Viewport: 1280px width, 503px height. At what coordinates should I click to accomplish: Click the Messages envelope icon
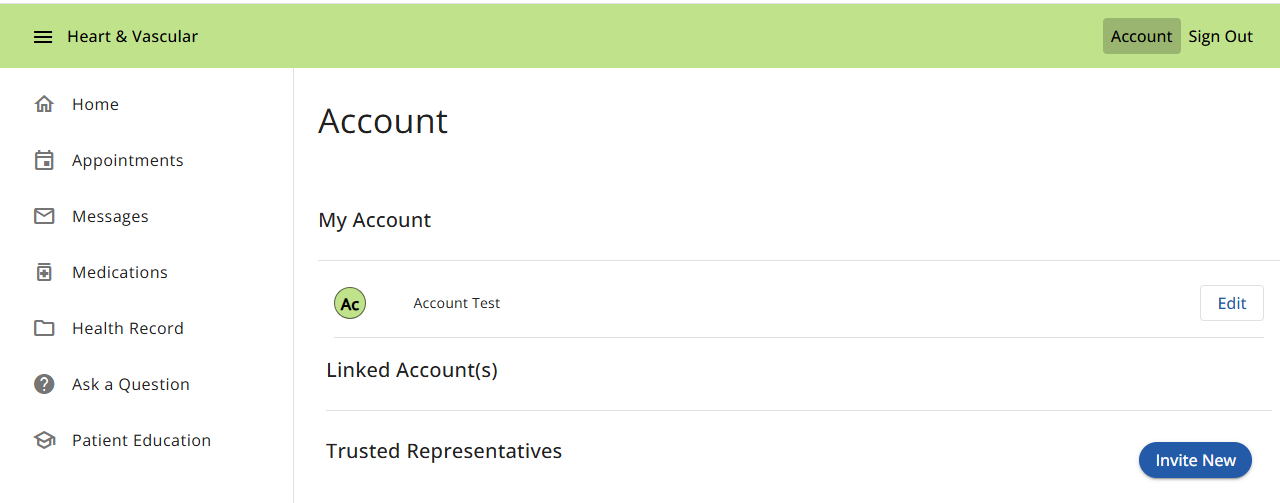(x=44, y=216)
